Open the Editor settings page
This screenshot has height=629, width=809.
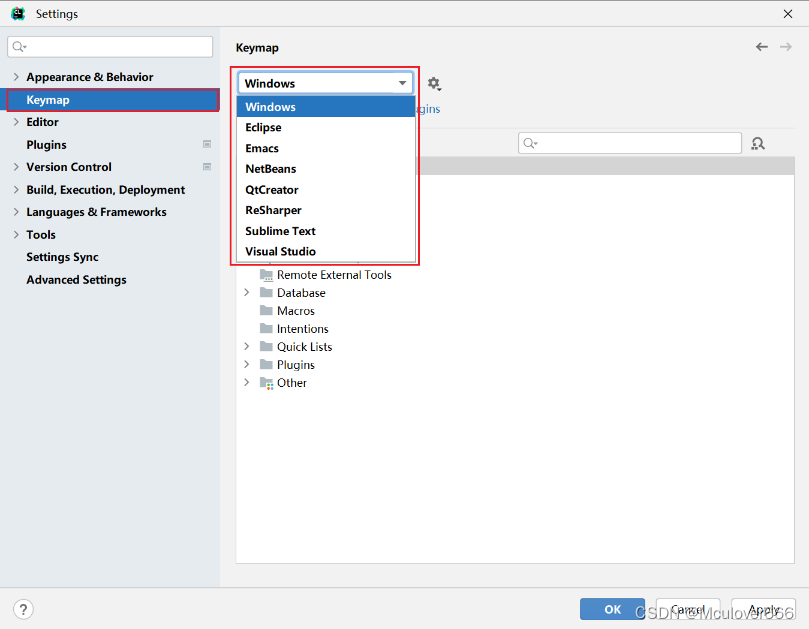pyautogui.click(x=42, y=122)
